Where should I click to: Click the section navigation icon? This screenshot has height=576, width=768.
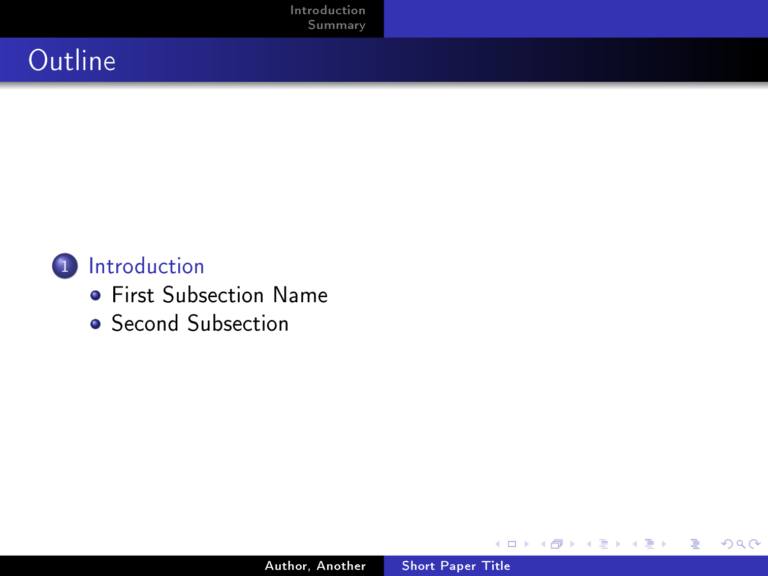click(648, 544)
